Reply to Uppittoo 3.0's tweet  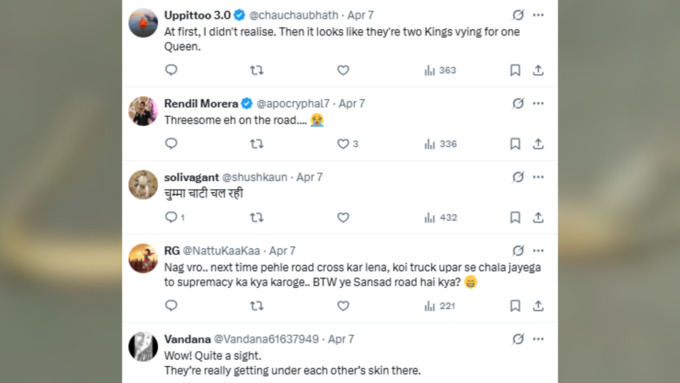click(171, 70)
